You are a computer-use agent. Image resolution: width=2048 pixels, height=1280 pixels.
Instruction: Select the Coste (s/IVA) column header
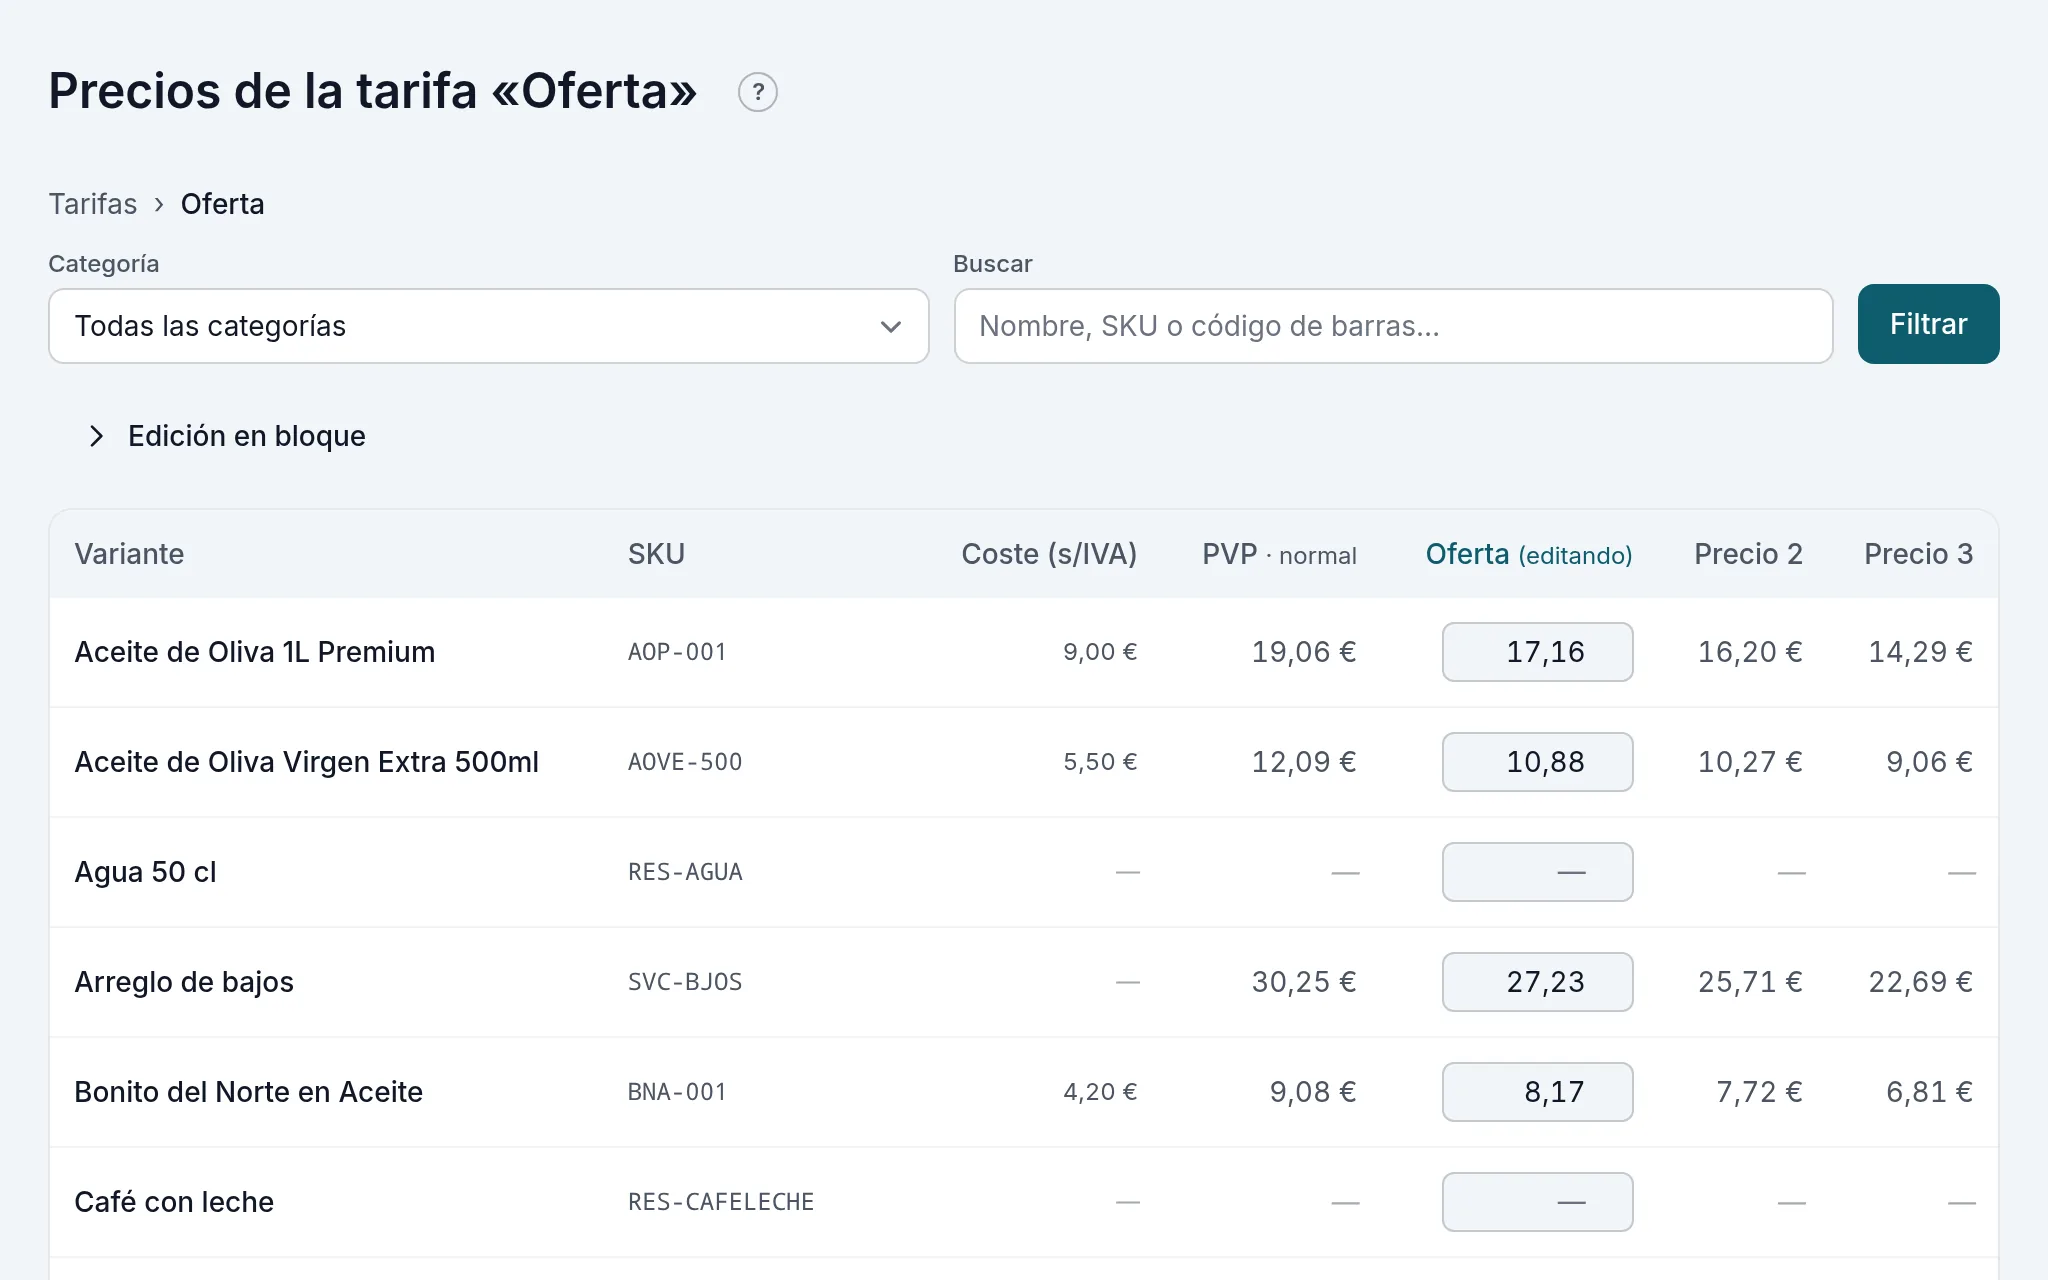click(1049, 554)
